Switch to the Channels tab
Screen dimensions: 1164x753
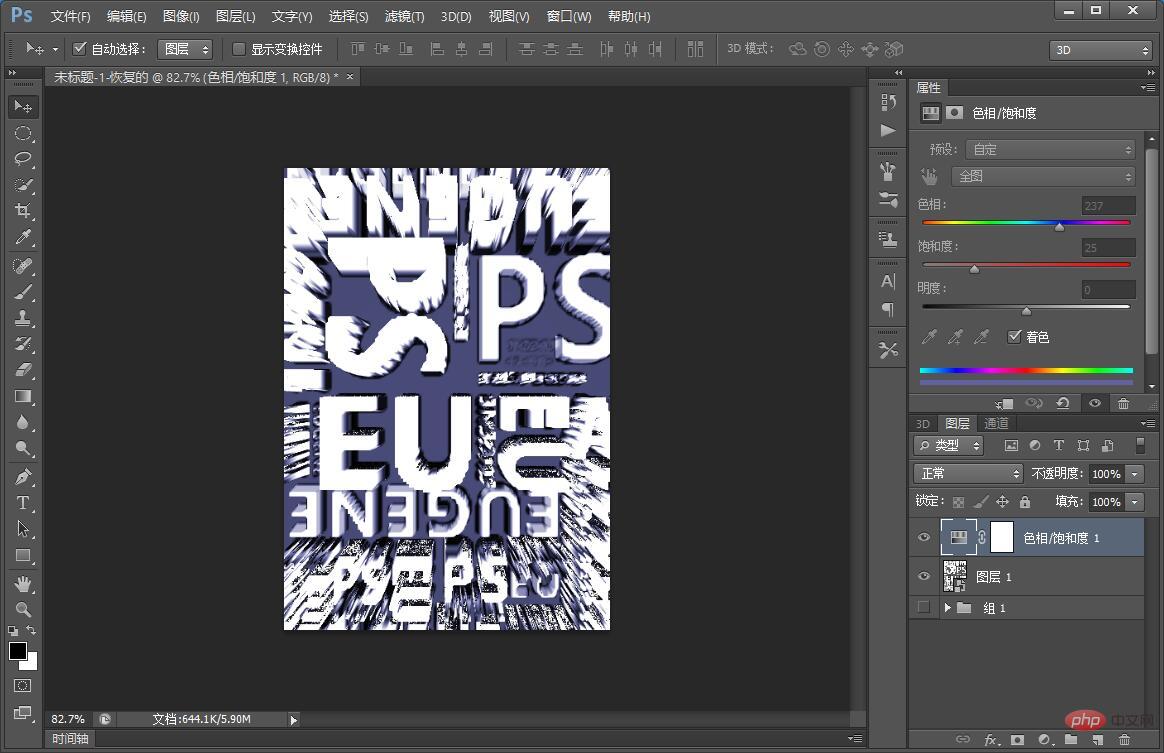click(x=996, y=423)
